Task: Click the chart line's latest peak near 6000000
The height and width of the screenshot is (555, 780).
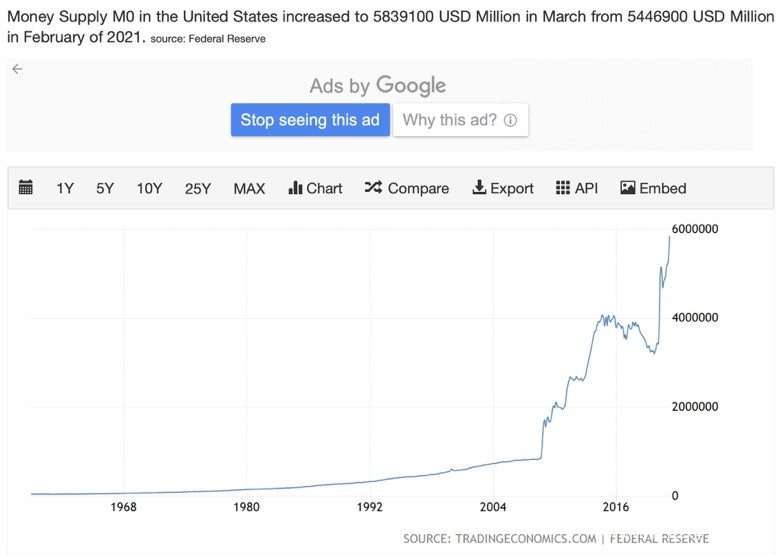Action: pyautogui.click(x=669, y=235)
